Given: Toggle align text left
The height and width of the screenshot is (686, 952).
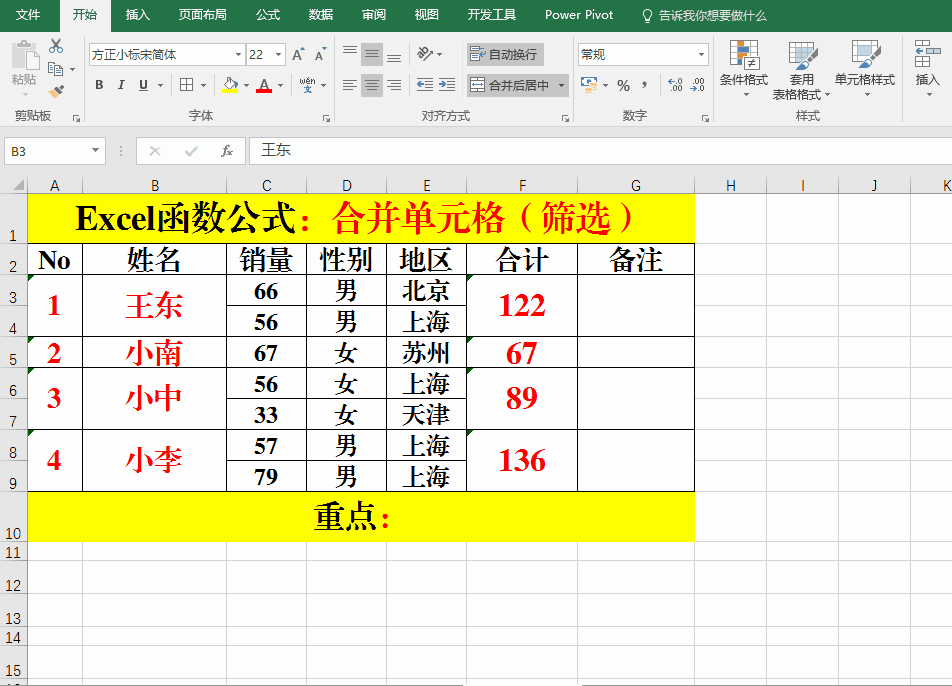Looking at the screenshot, I should pyautogui.click(x=350, y=85).
